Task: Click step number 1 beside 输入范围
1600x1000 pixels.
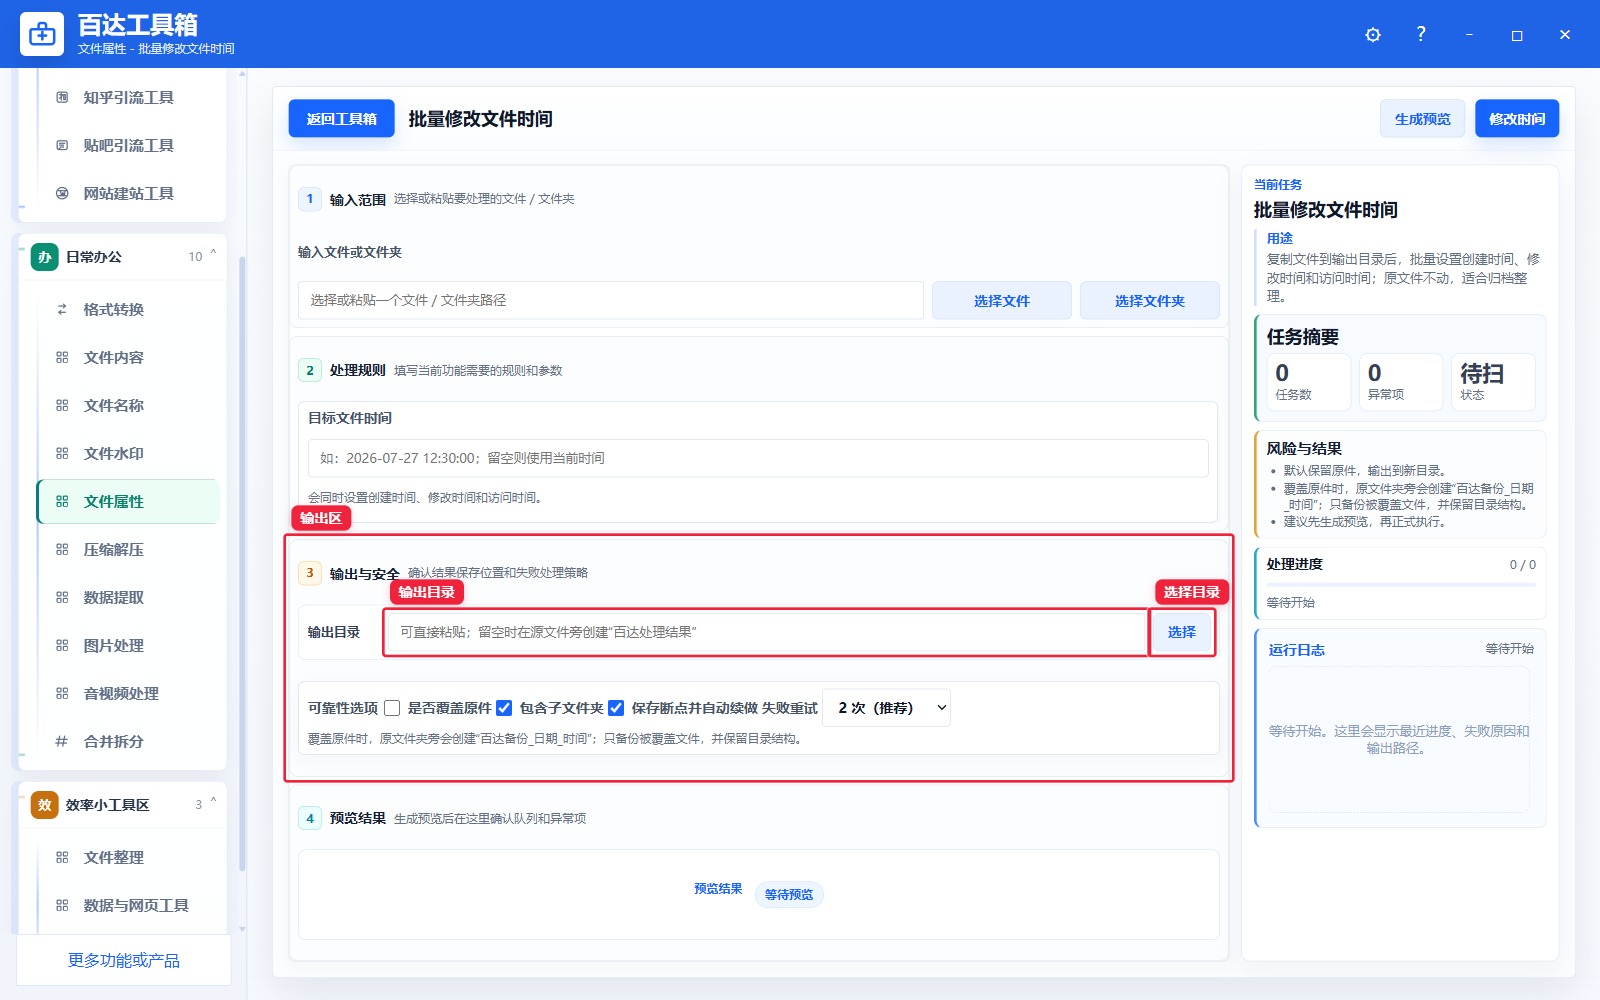Action: 310,199
